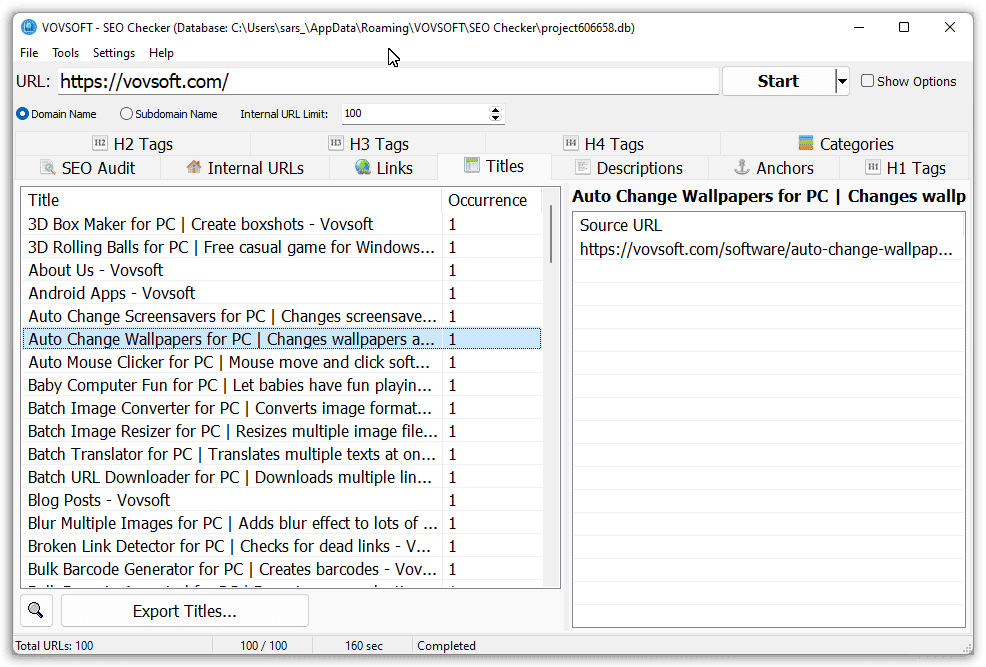Switch to the H4 Tags tab
The image size is (986, 667).
tap(604, 144)
